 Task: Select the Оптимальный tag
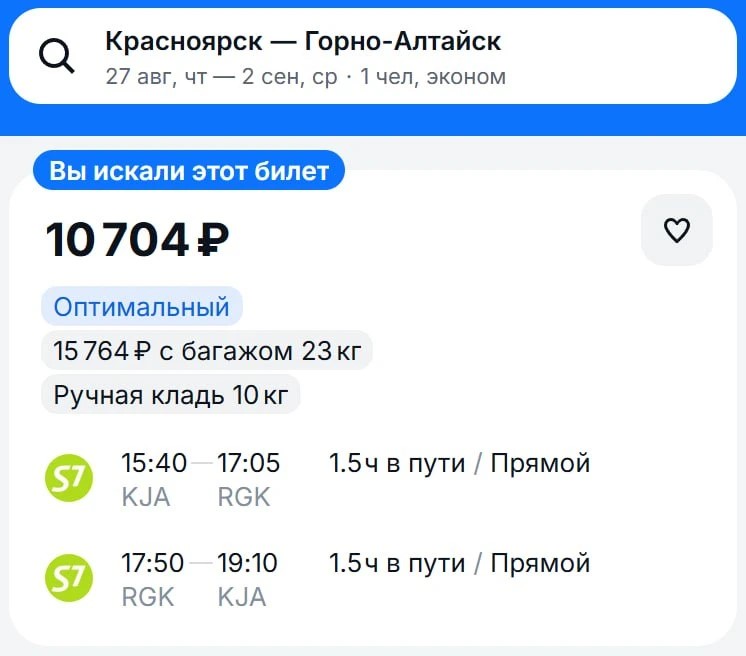click(142, 306)
